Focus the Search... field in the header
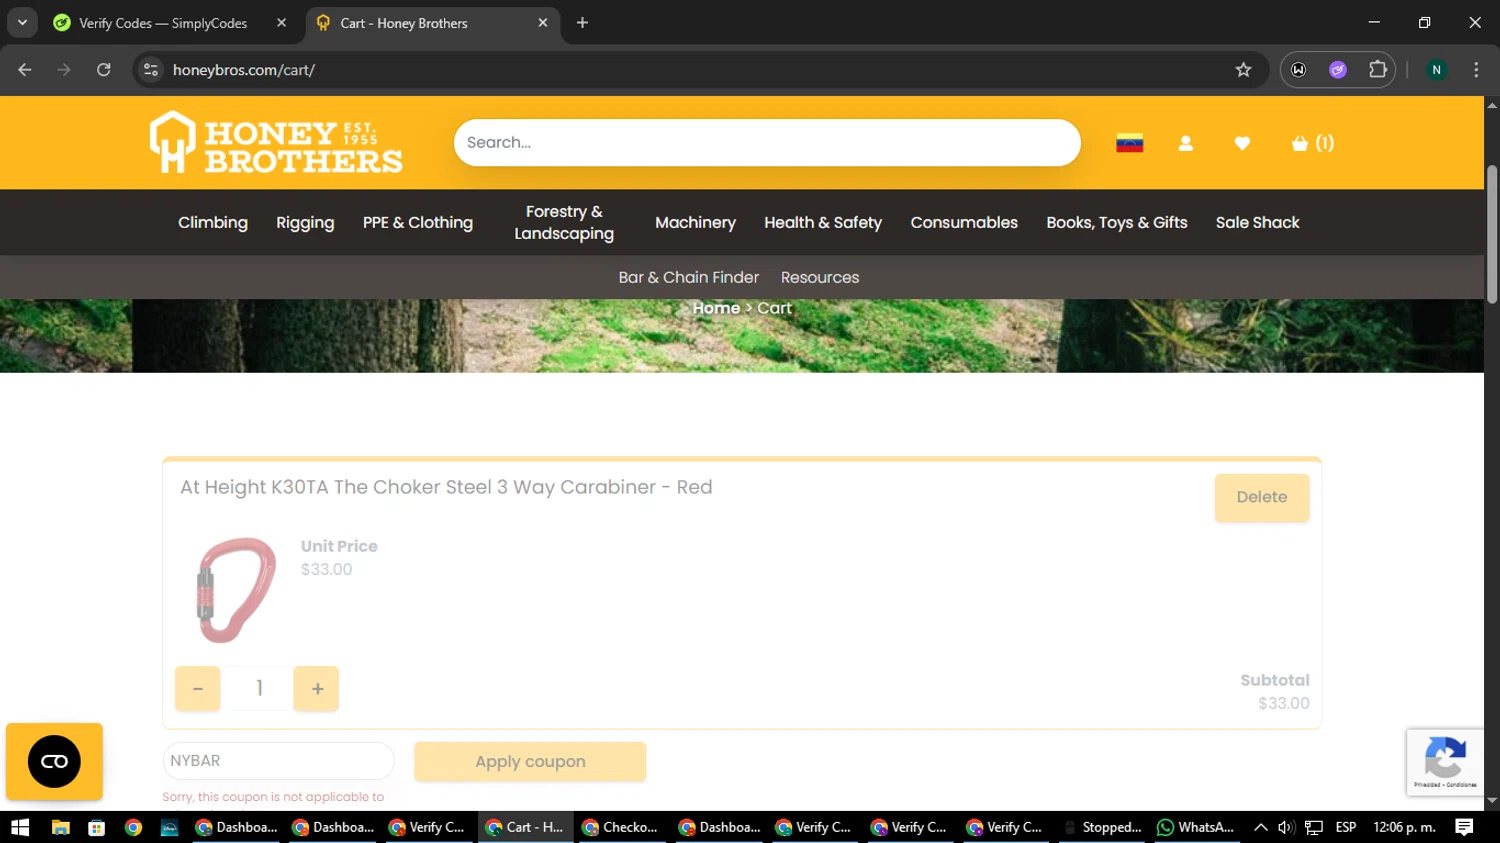This screenshot has height=843, width=1500. pyautogui.click(x=767, y=142)
